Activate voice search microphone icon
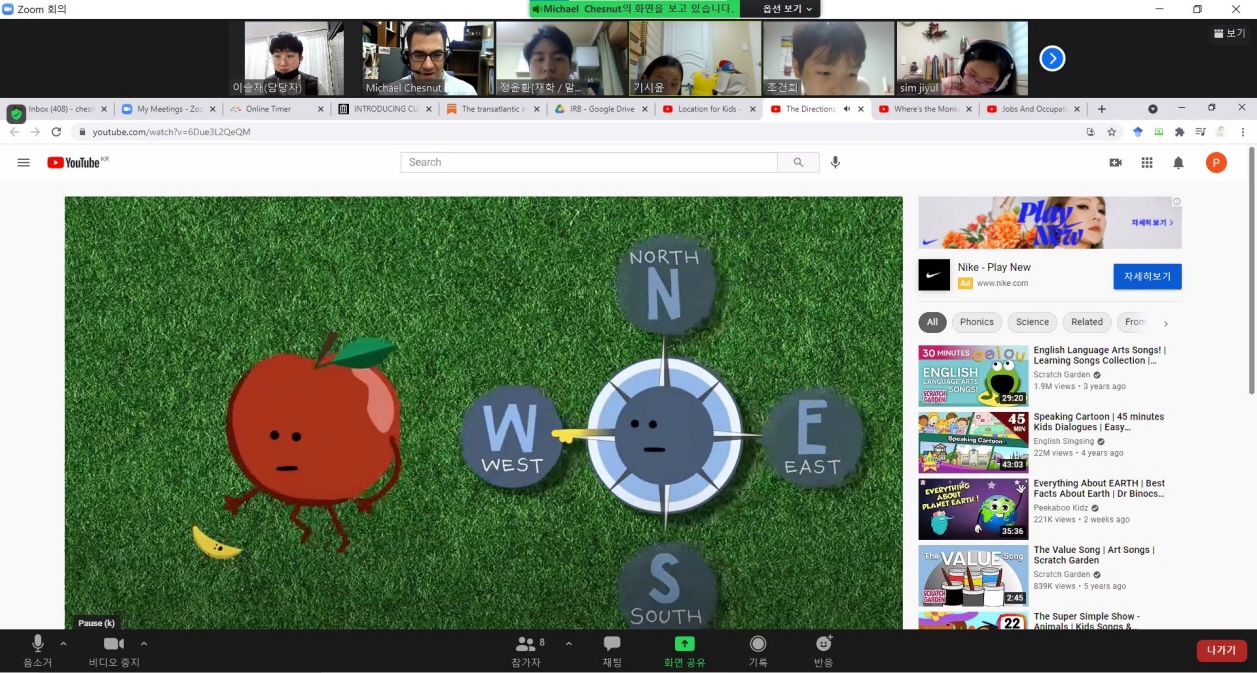 click(x=835, y=162)
